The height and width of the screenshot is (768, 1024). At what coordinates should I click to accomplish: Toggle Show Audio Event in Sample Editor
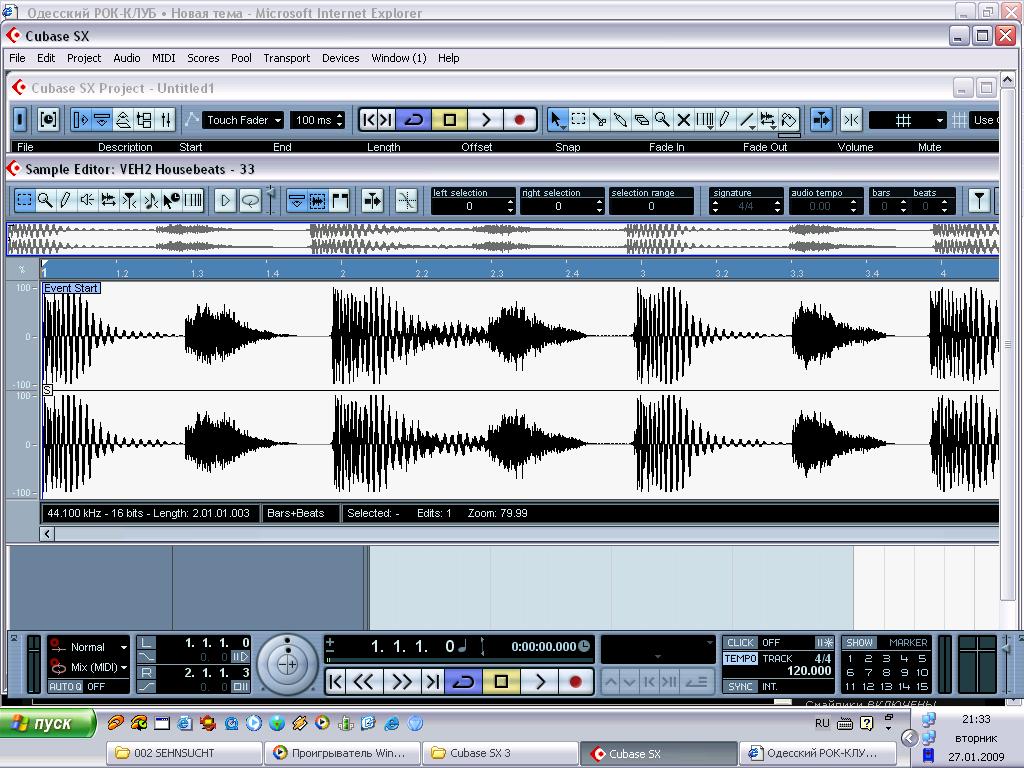click(x=318, y=200)
